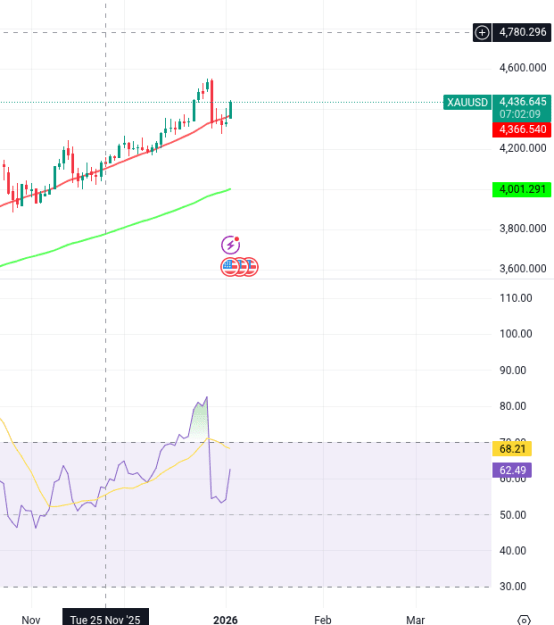Click the 3,600.000 price scale value

point(523,268)
